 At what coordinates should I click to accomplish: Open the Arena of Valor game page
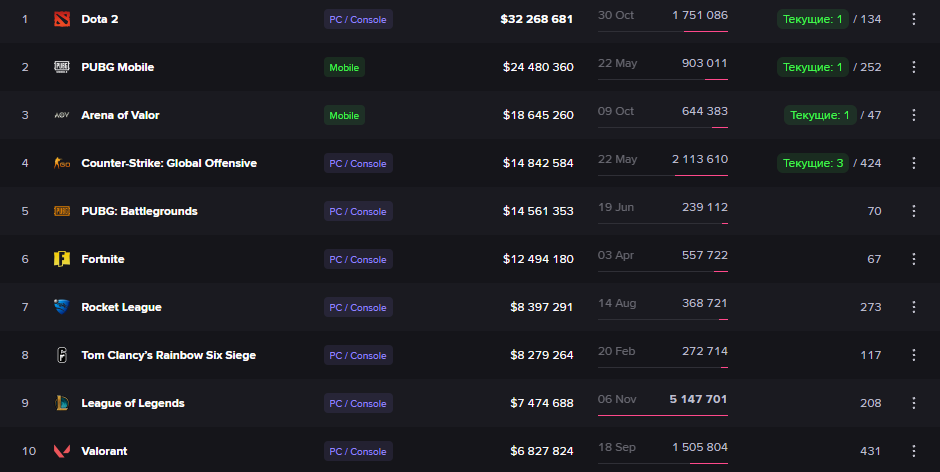[x=120, y=115]
